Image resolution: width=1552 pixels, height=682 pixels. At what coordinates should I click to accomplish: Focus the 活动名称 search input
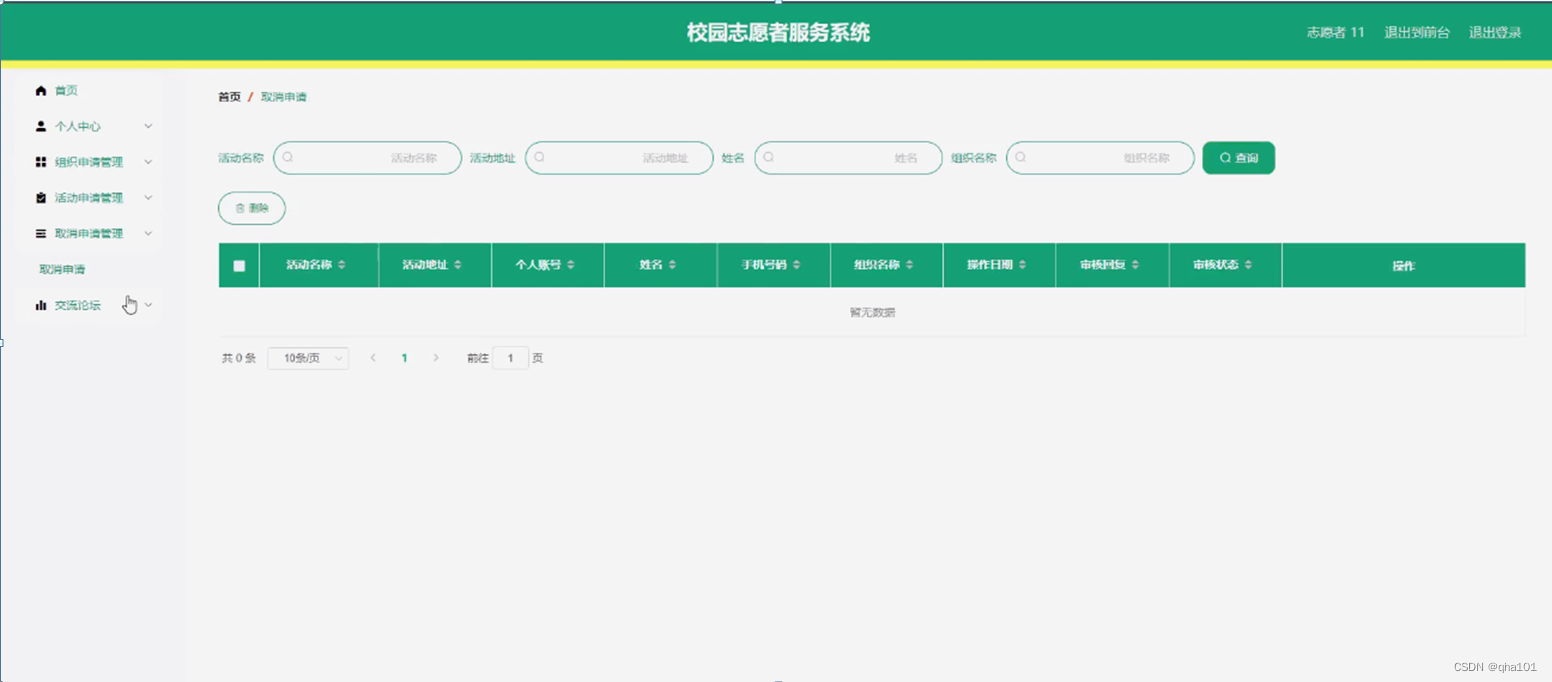(367, 158)
